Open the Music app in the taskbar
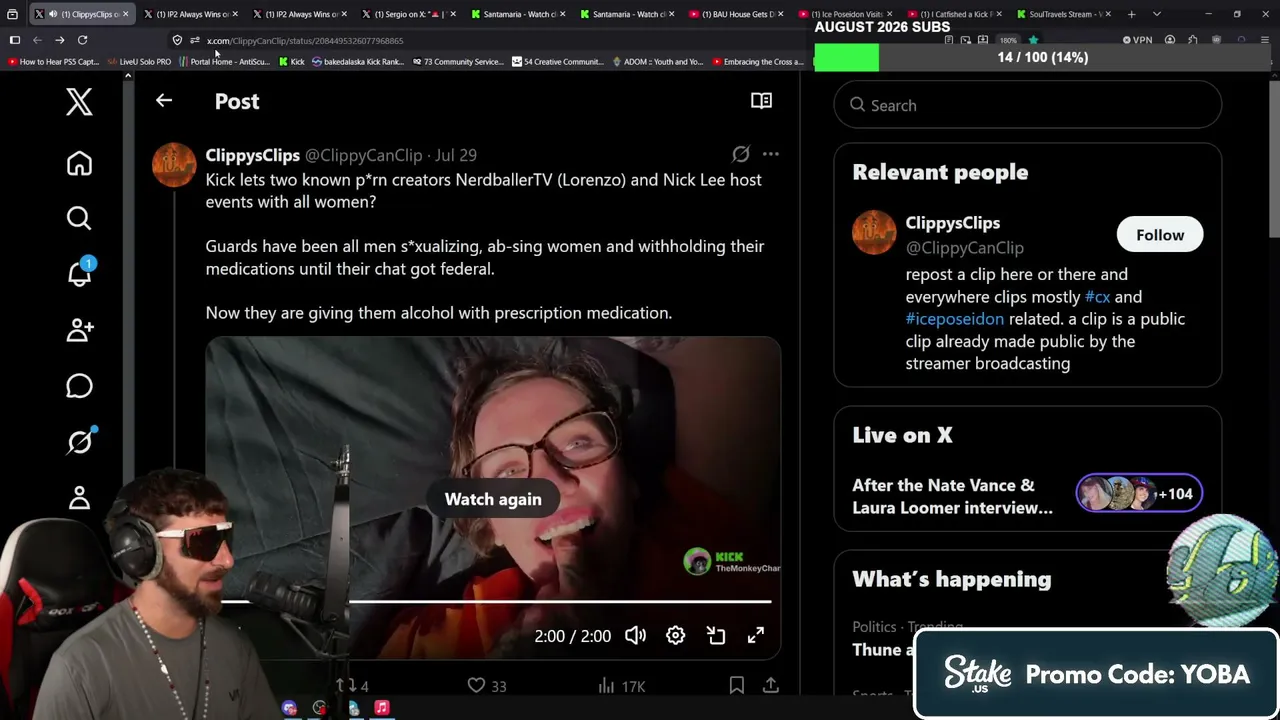This screenshot has width=1280, height=720. point(381,708)
